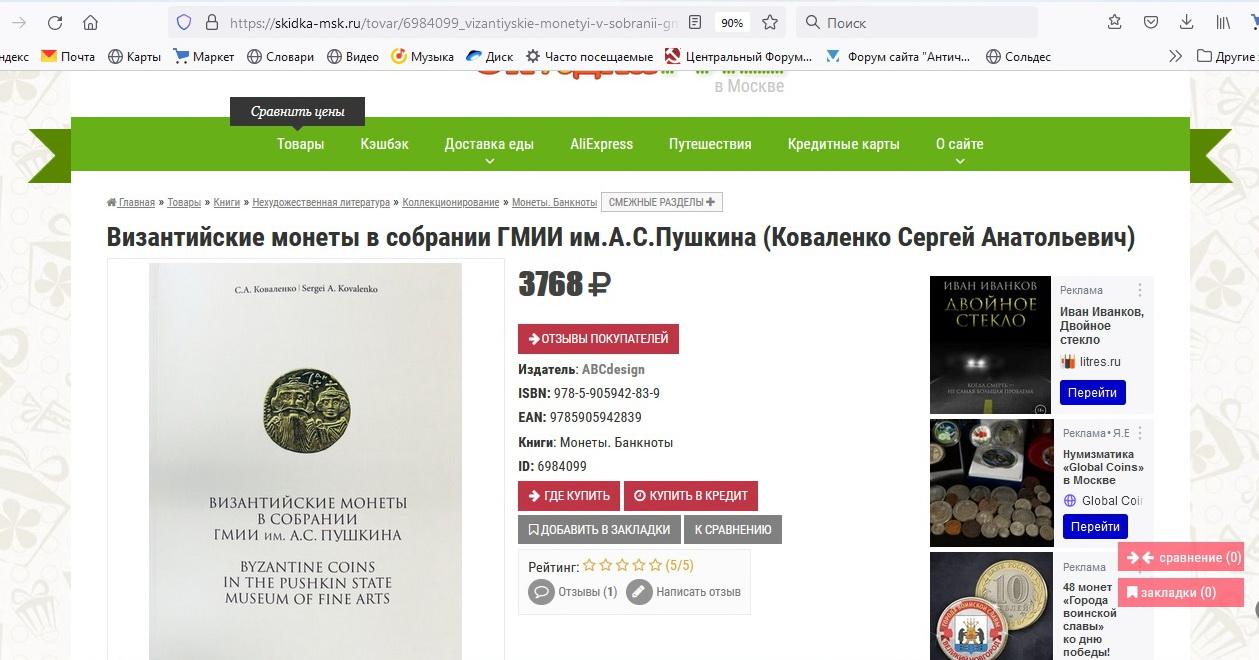Image resolution: width=1259 pixels, height=660 pixels.
Task: Set rating to third star
Action: click(x=622, y=565)
